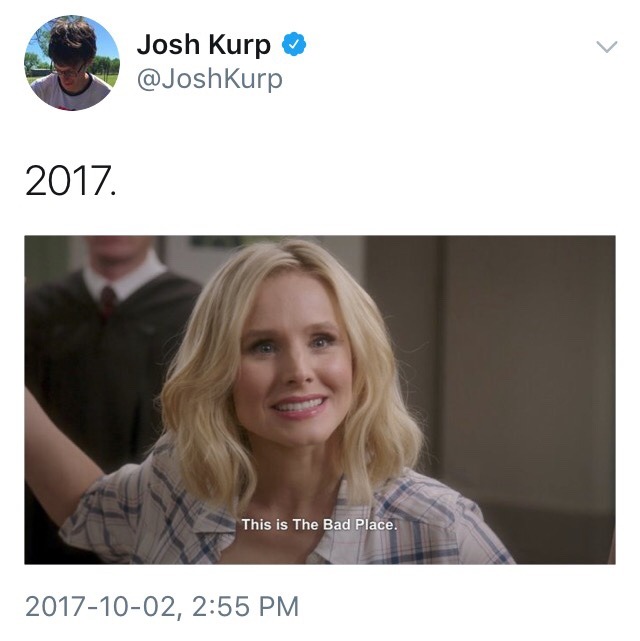Click the "This is The Bad Place." subtitle
Viewport: 640px width, 641px height.
coord(319,524)
